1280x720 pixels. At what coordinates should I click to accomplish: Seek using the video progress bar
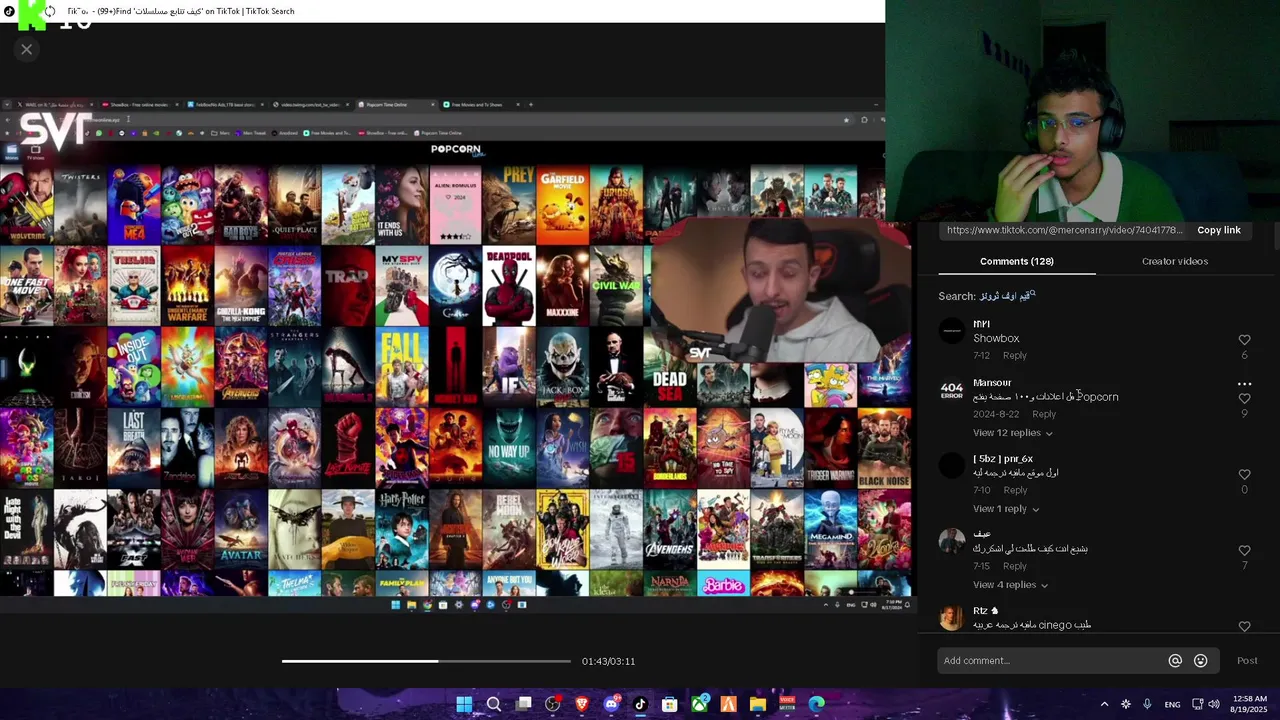(x=426, y=661)
